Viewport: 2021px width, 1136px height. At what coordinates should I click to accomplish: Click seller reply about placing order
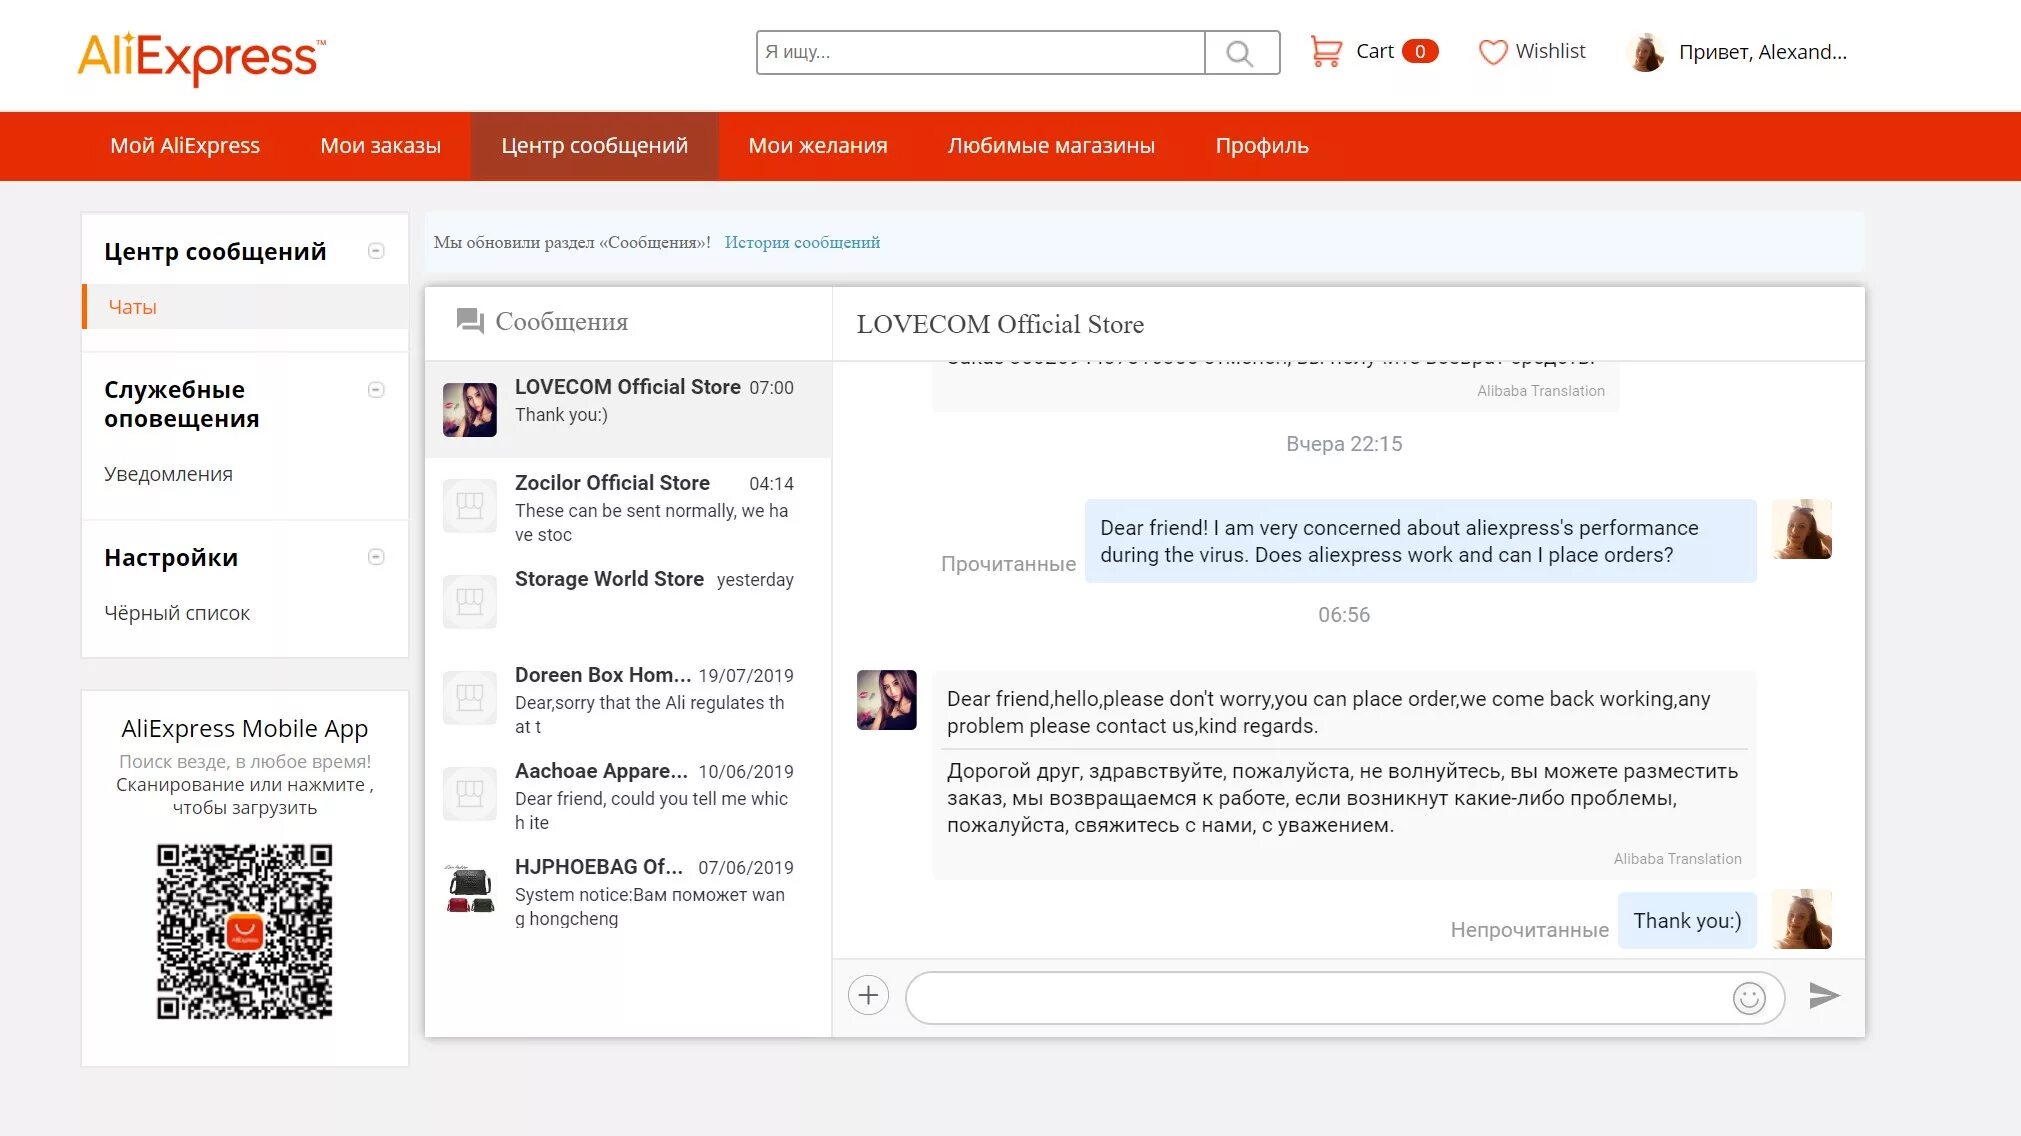[x=1330, y=712]
